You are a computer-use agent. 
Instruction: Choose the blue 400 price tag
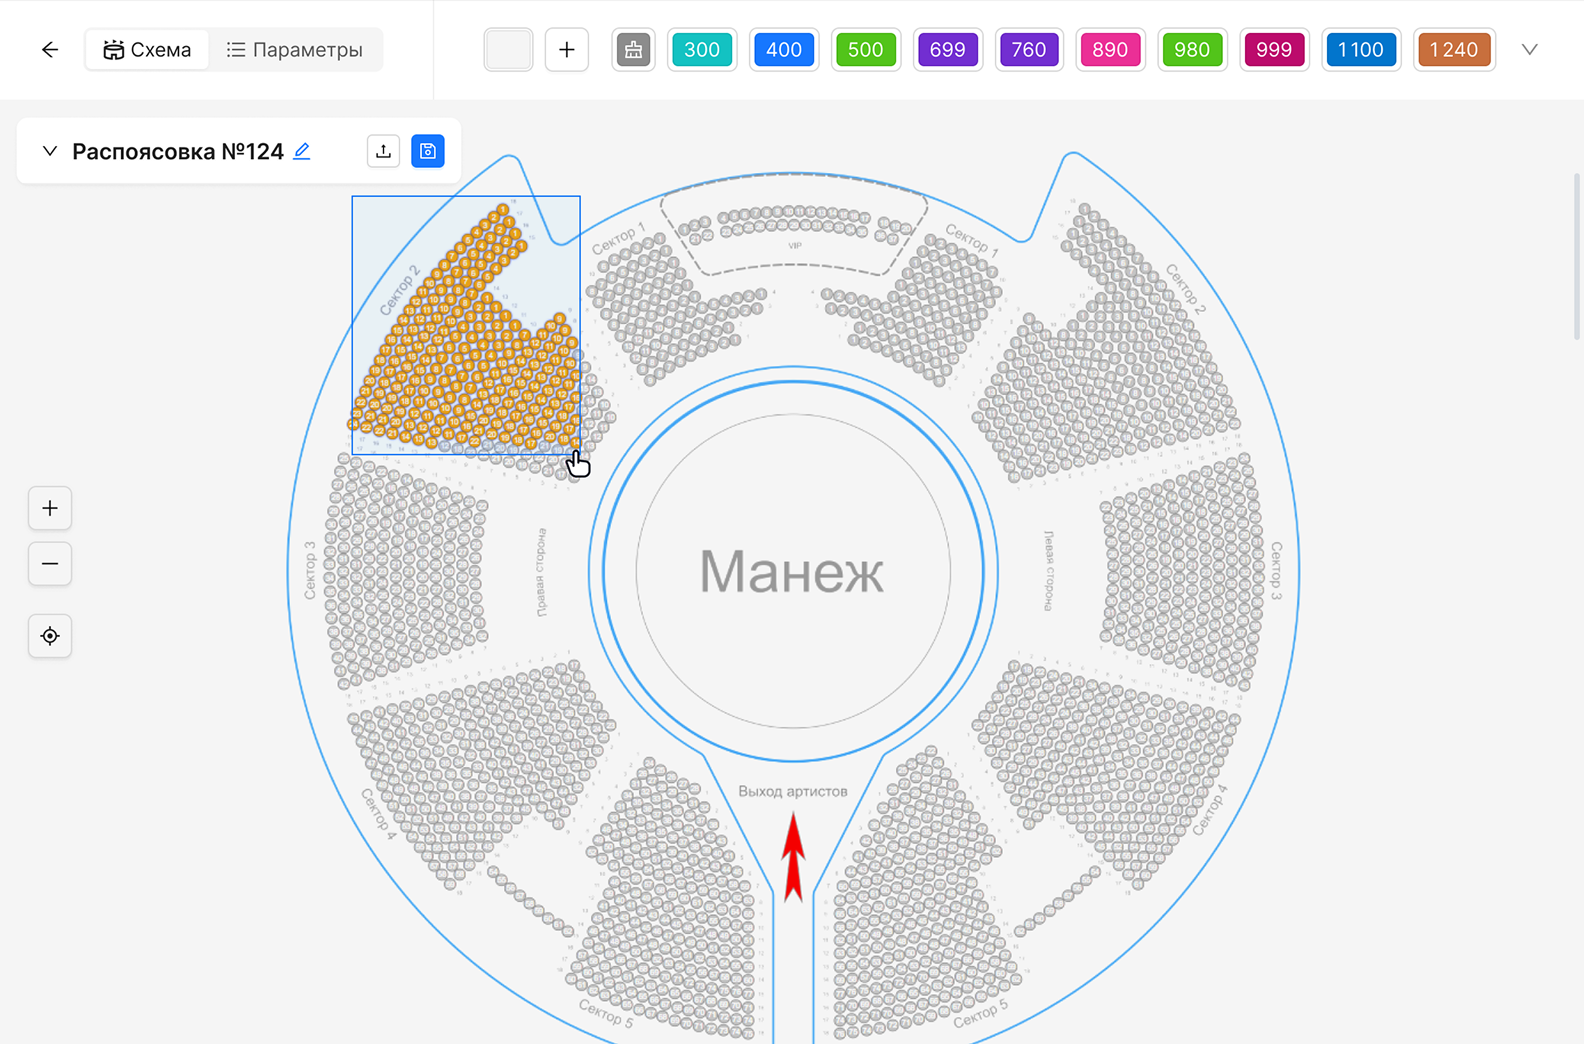783,50
